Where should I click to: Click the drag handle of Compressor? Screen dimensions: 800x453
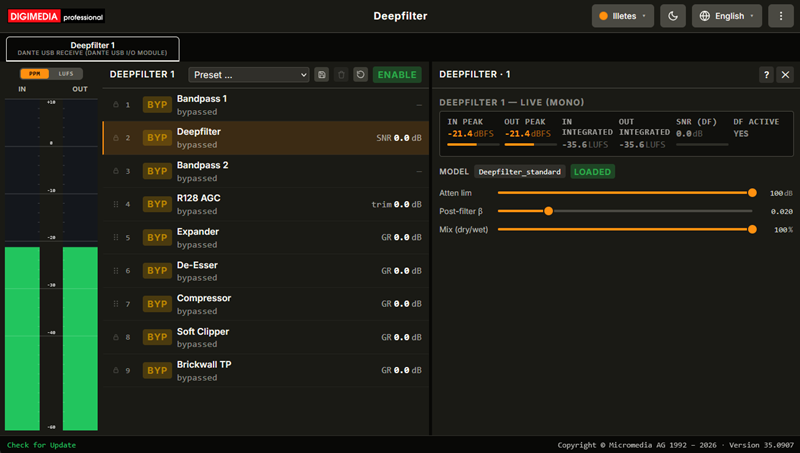pos(116,304)
